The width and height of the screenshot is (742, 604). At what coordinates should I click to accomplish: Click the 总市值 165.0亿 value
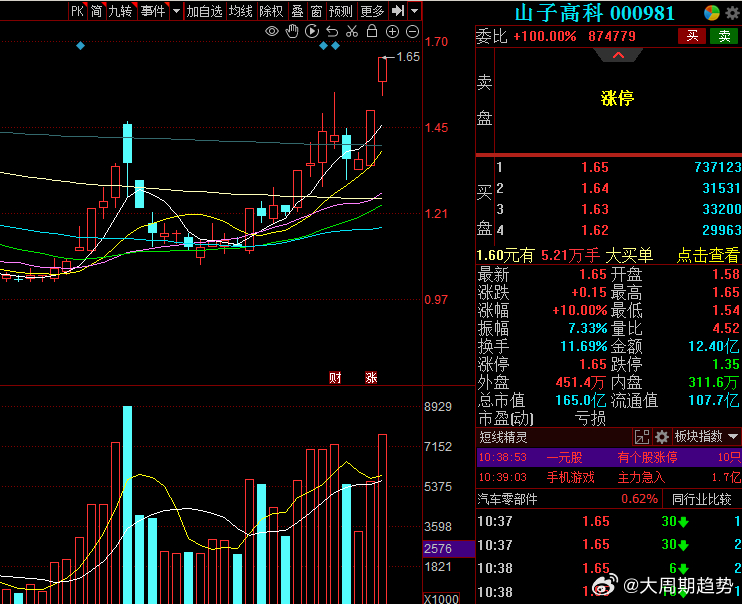(580, 400)
